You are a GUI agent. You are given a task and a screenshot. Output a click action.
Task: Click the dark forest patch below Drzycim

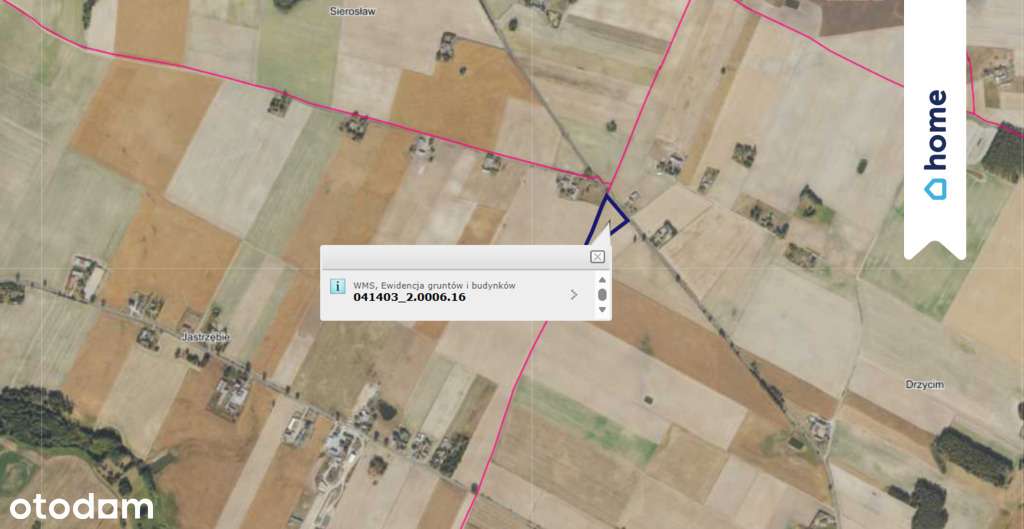pos(973,455)
